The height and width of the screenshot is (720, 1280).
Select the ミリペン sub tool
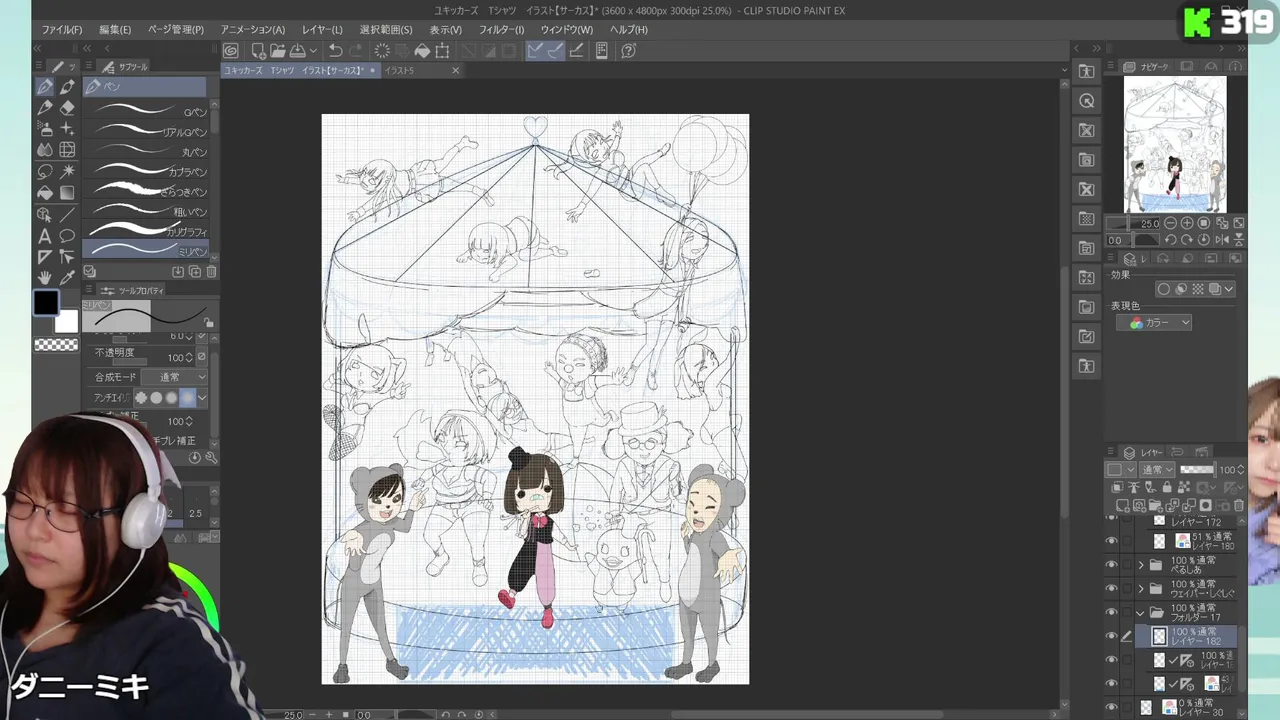pyautogui.click(x=147, y=250)
